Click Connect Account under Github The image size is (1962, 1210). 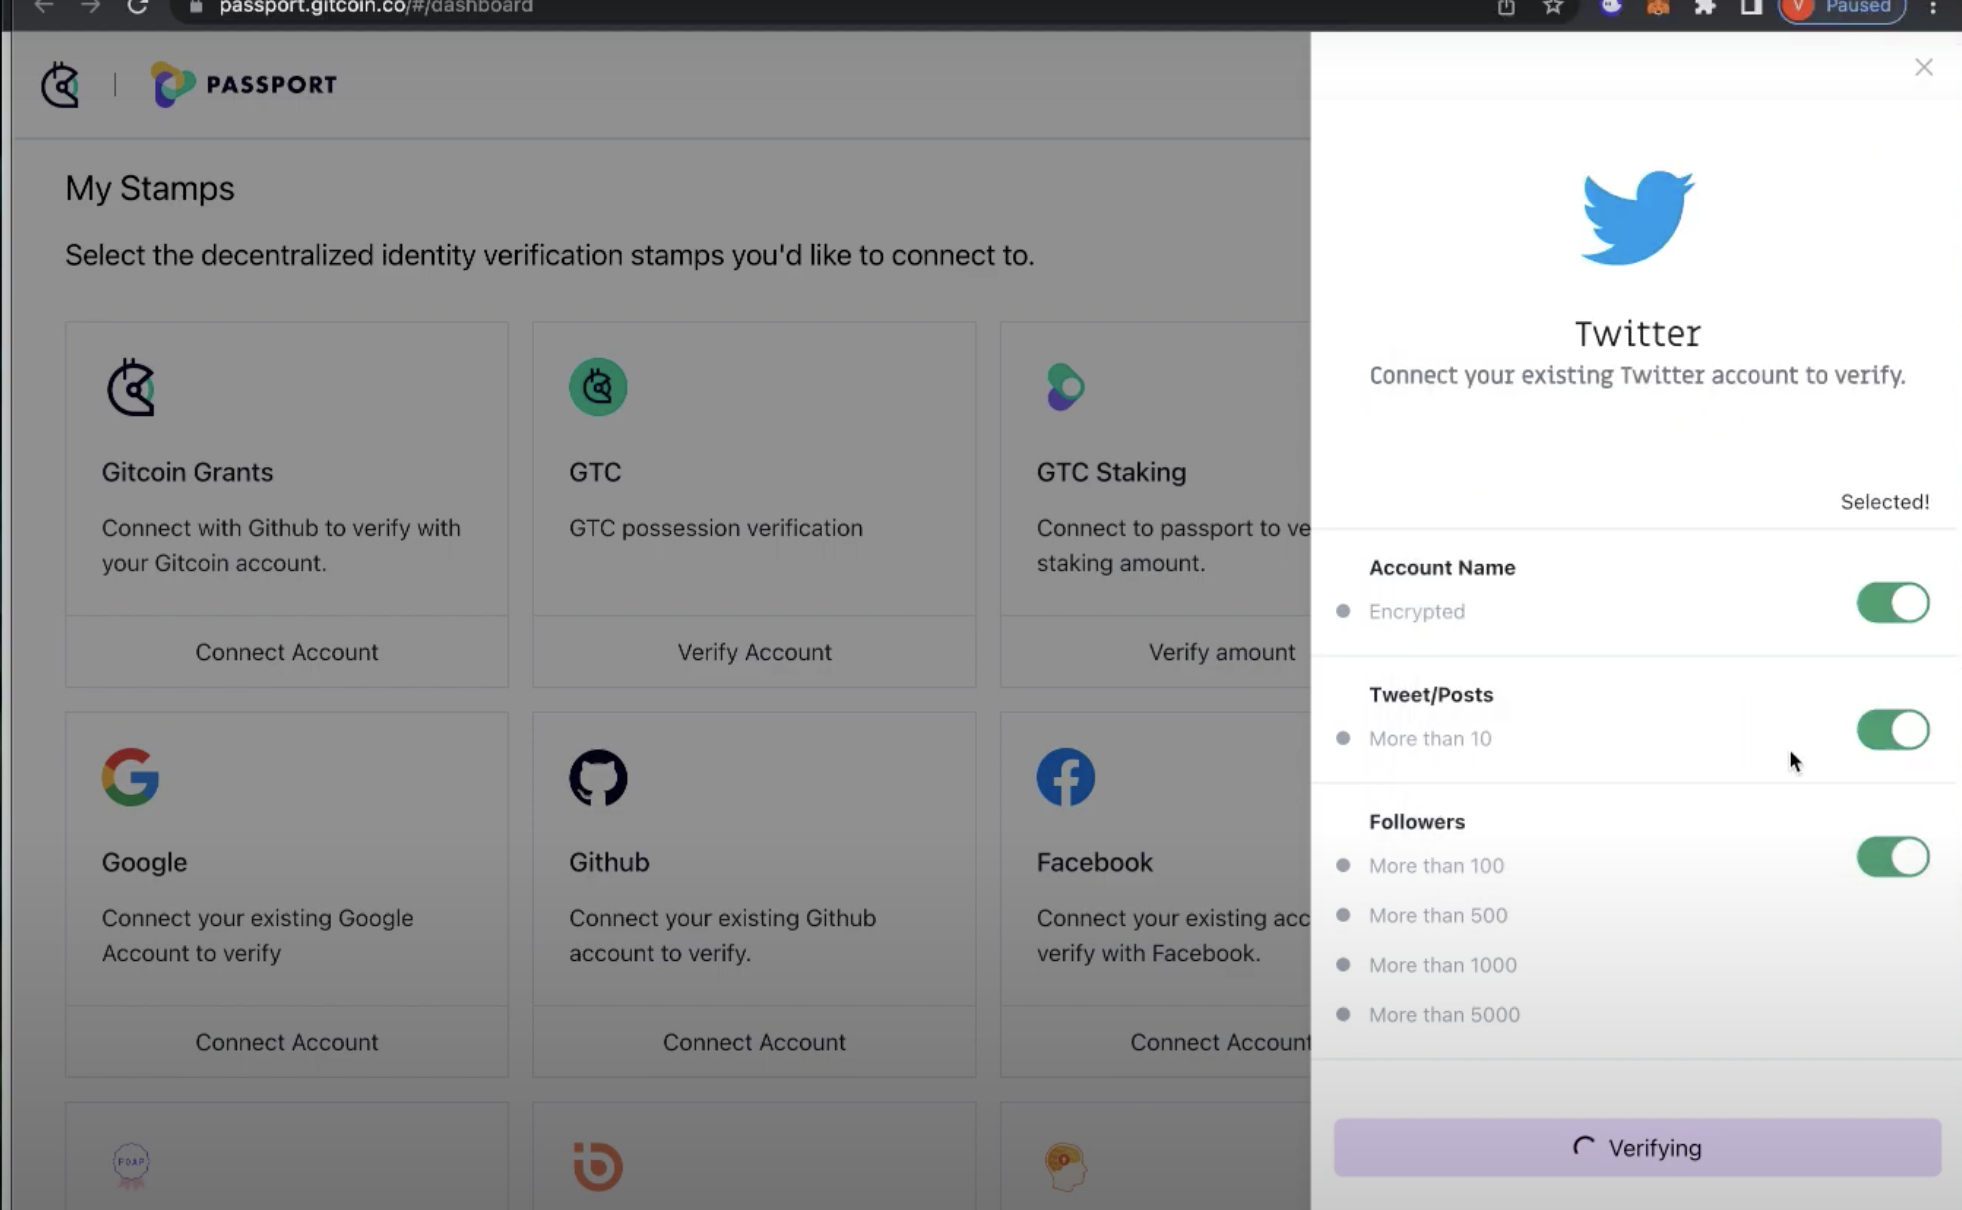[x=754, y=1042]
